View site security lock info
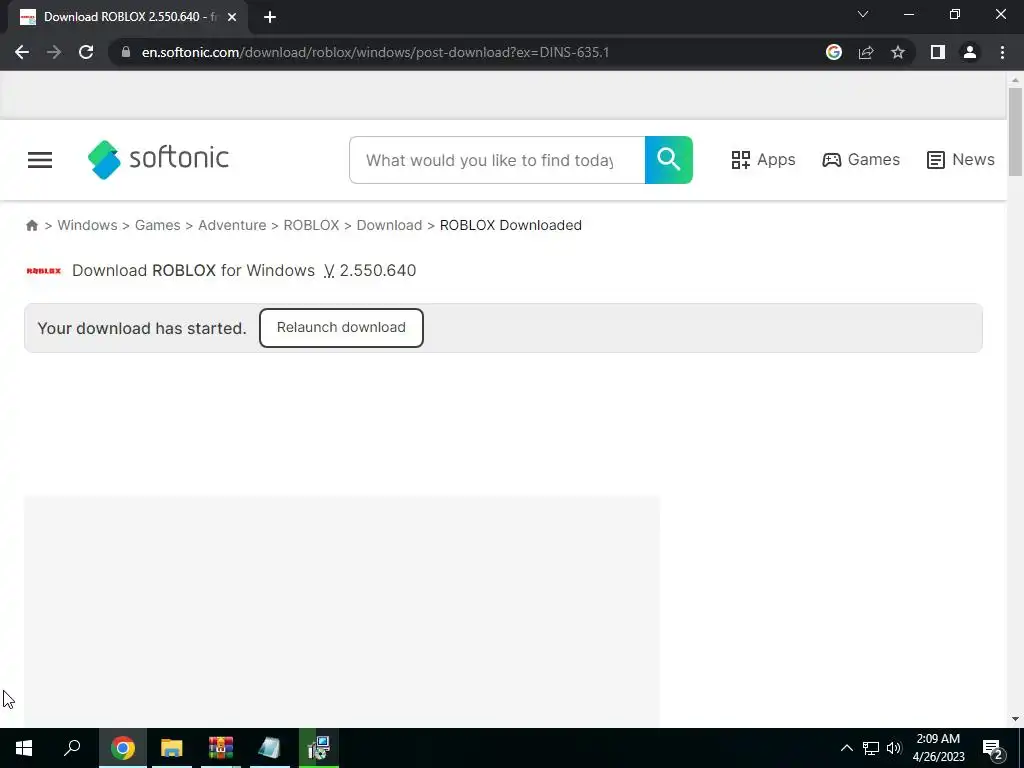The width and height of the screenshot is (1024, 768). 126,52
